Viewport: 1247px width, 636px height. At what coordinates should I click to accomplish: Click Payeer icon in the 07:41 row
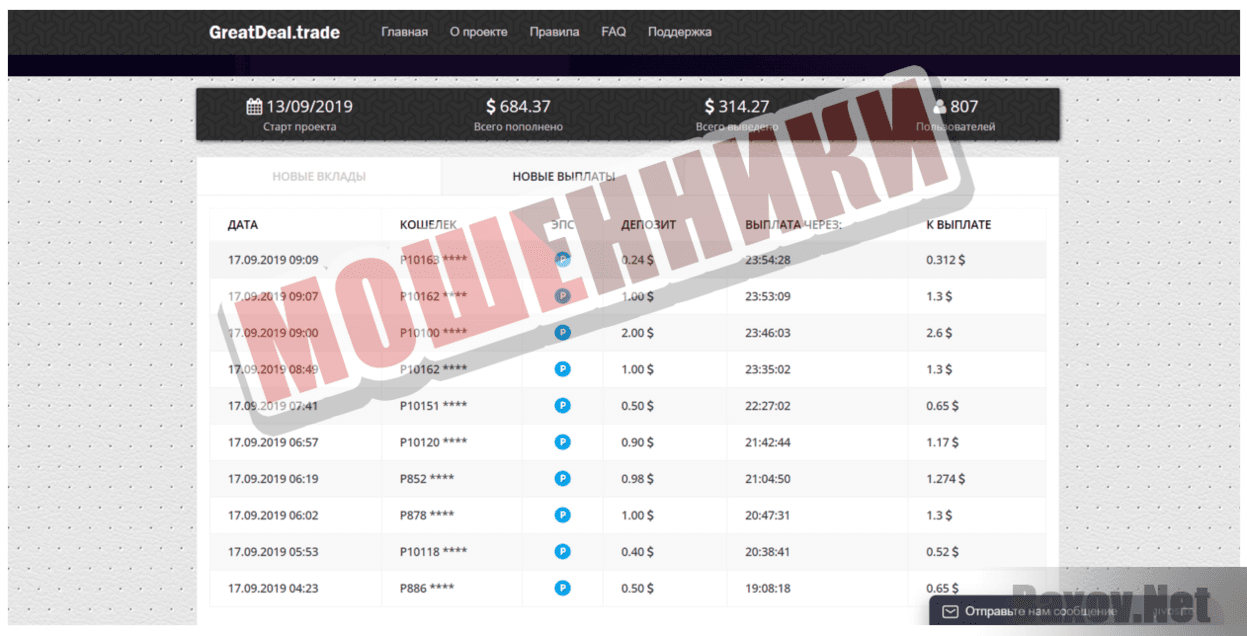[562, 406]
